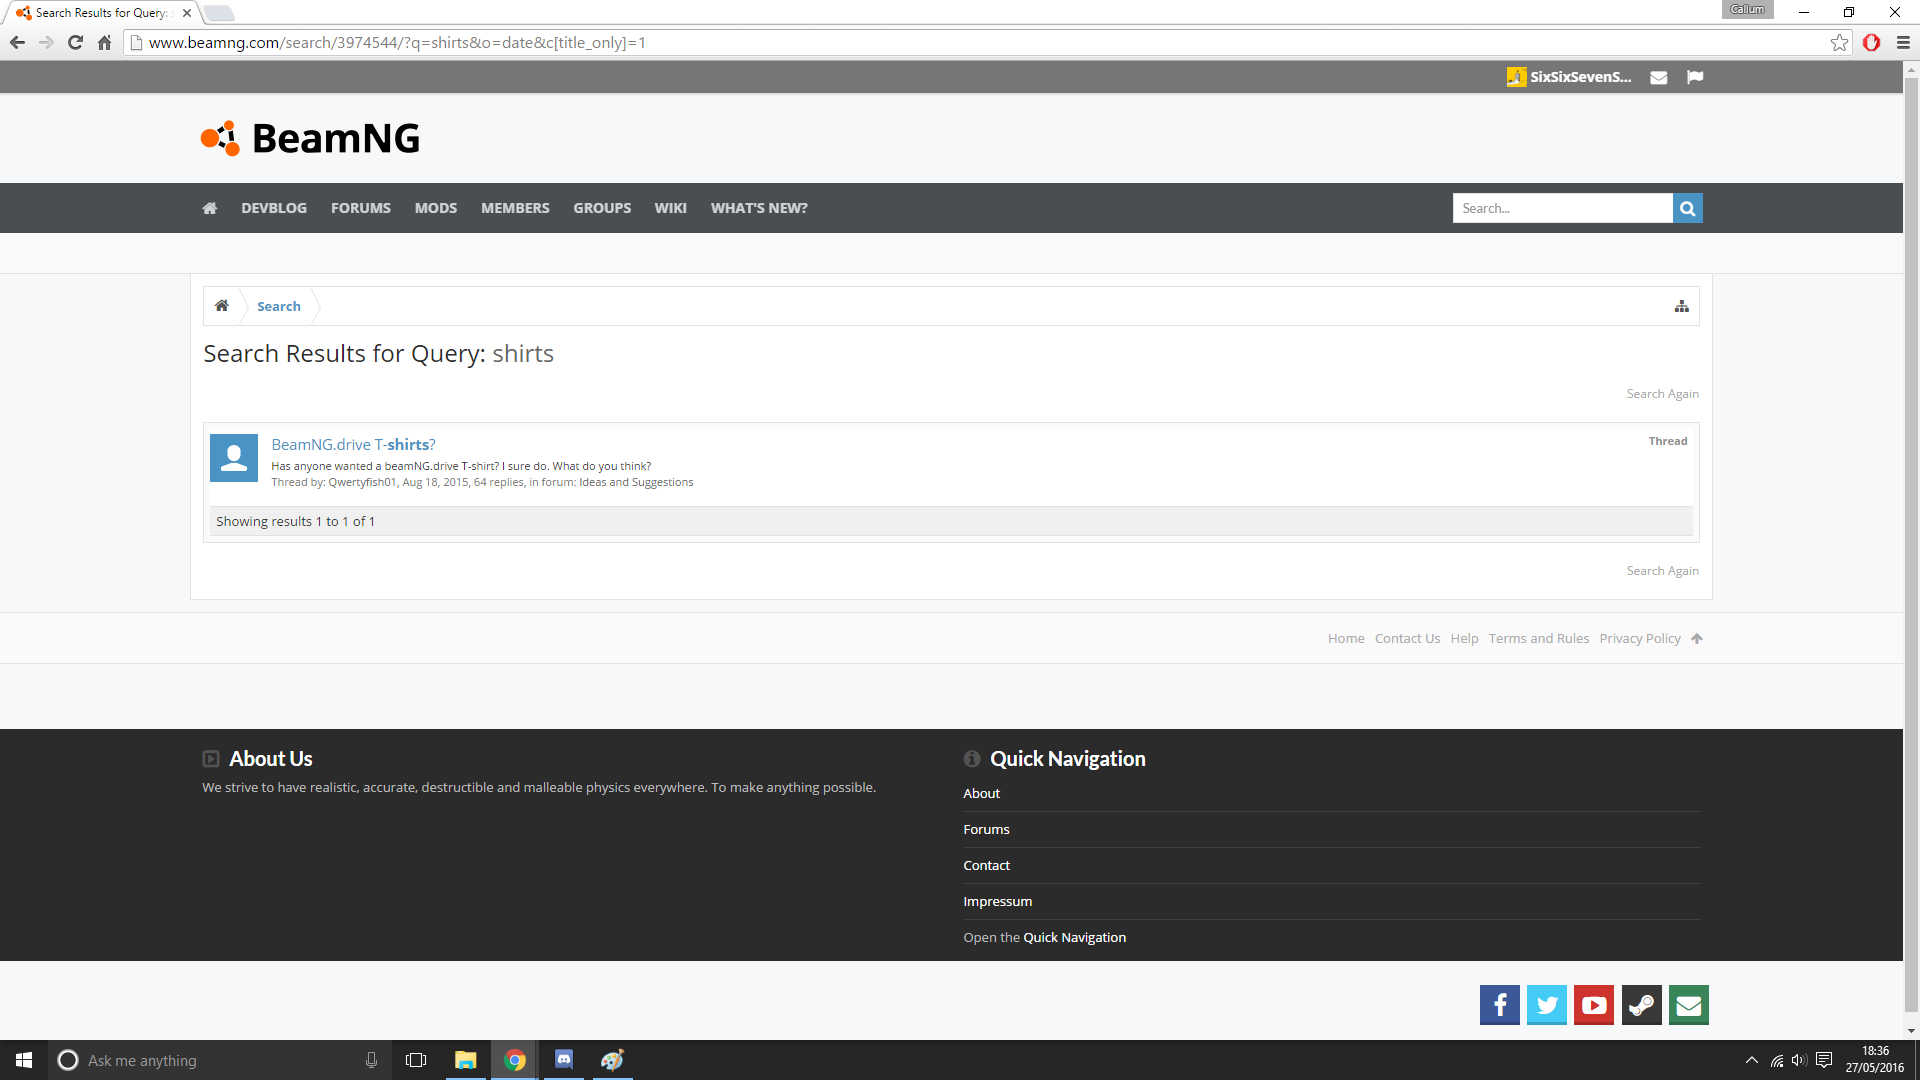Open Windows Start menu
Image resolution: width=1920 pixels, height=1080 pixels.
(x=24, y=1060)
